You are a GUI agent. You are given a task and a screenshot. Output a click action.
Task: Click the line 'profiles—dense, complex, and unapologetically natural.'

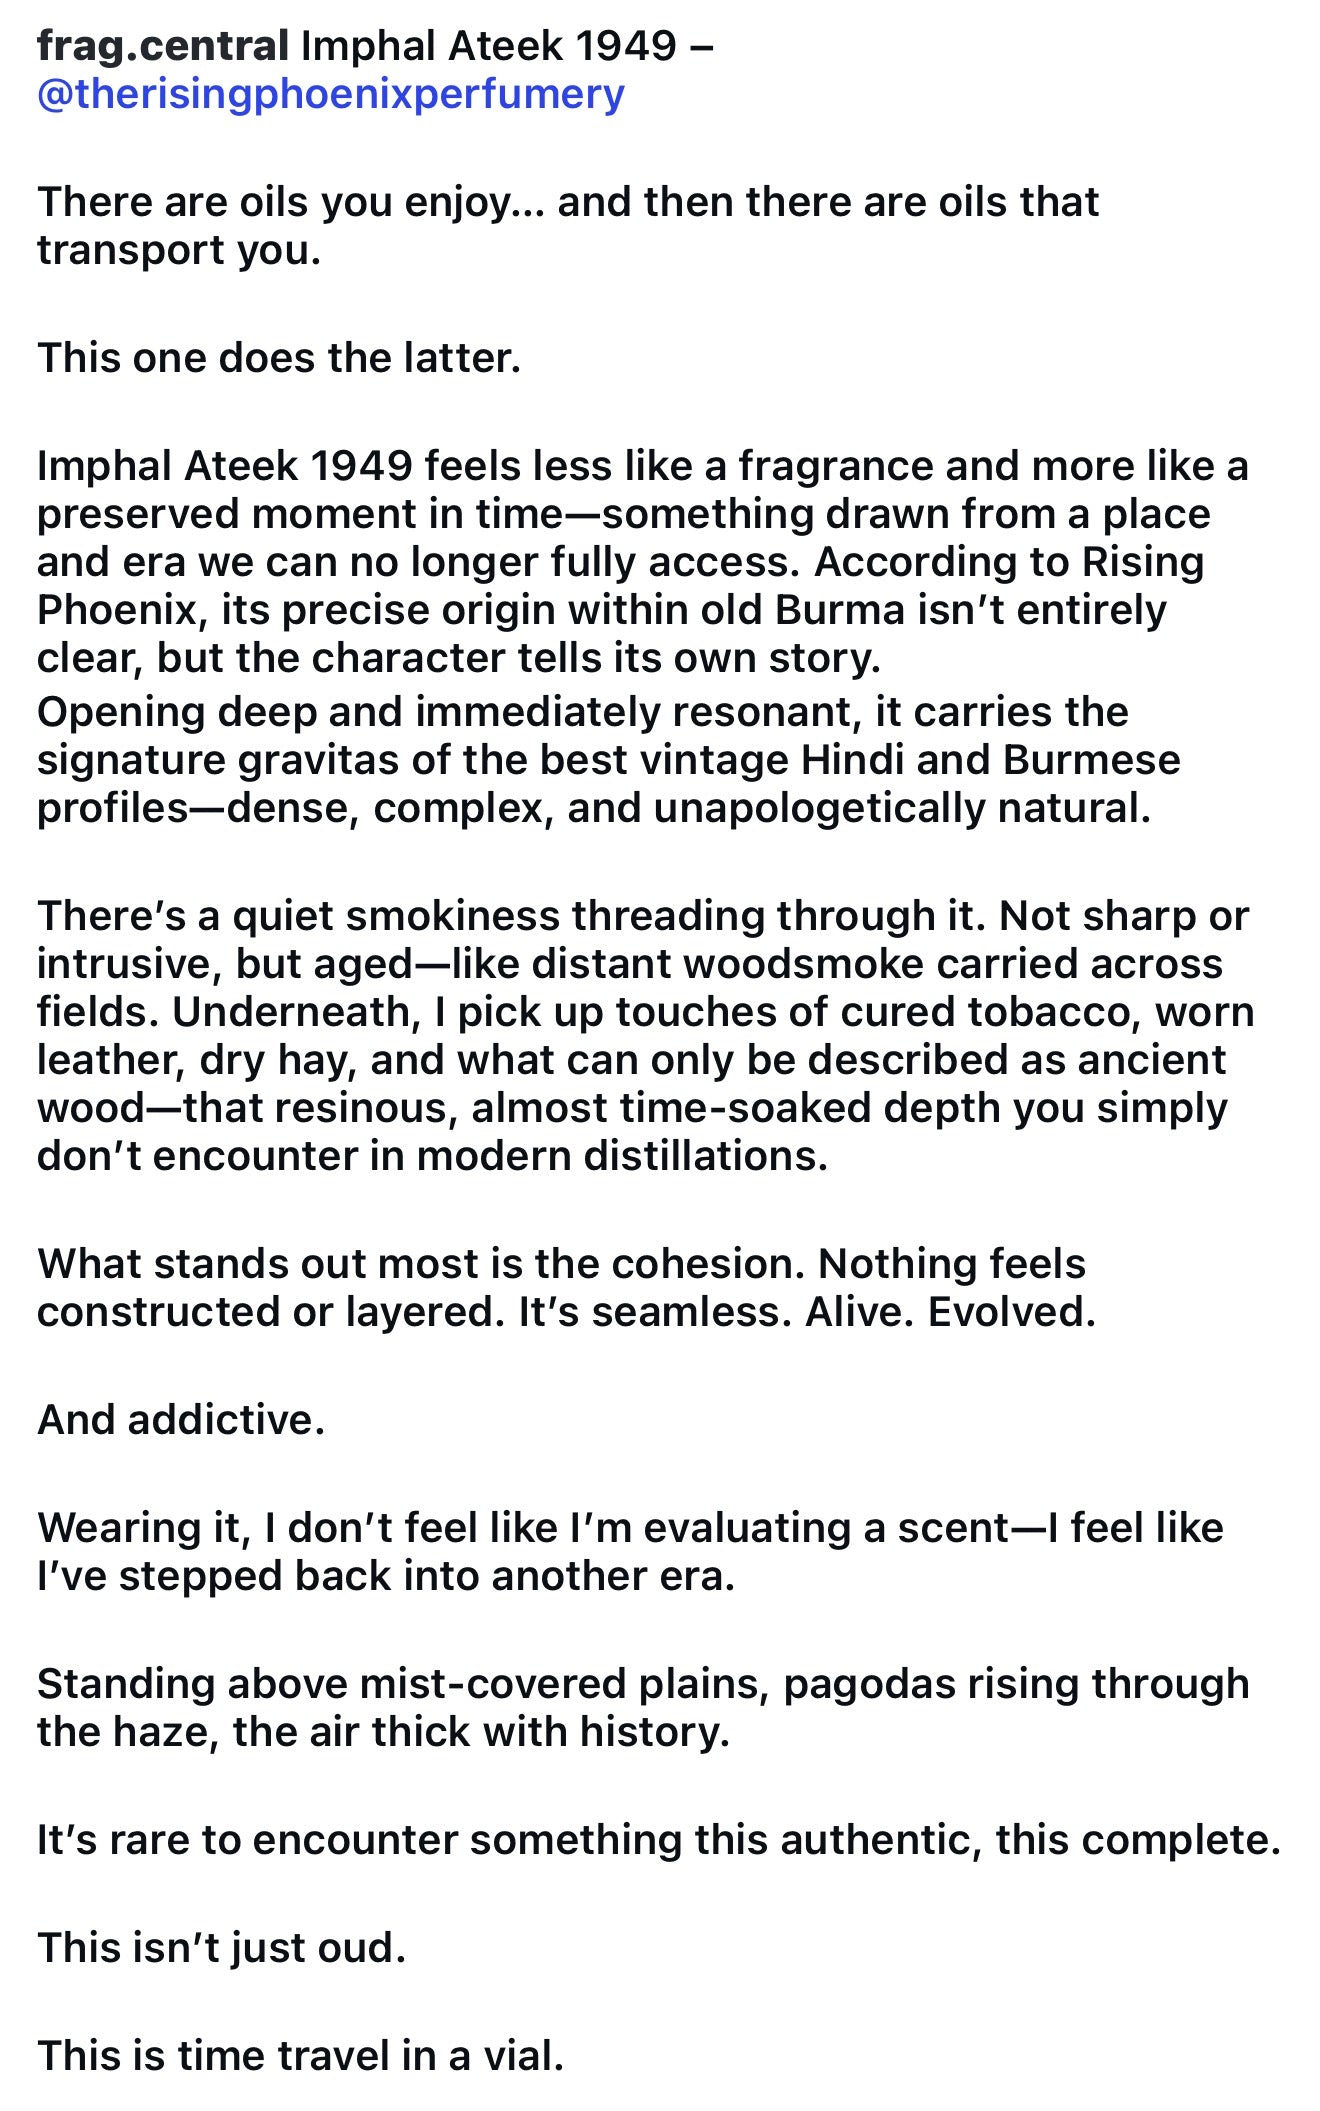(594, 808)
